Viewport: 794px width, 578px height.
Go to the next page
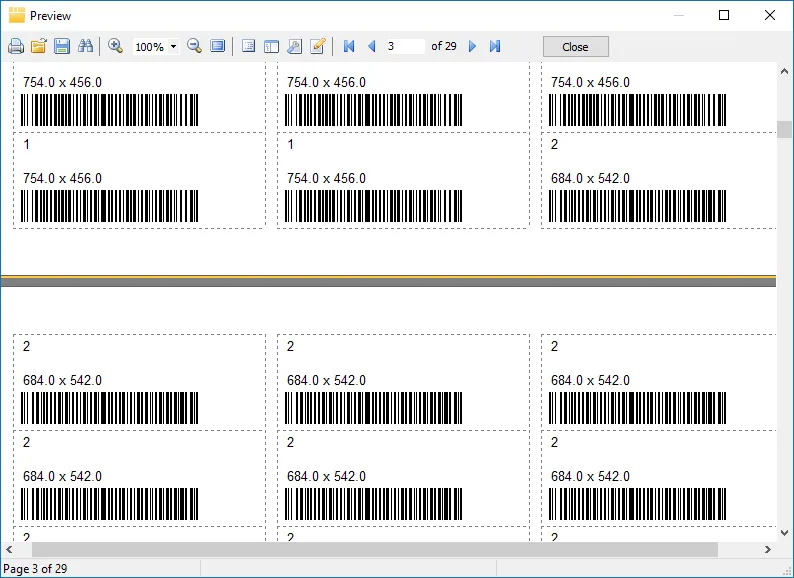point(472,46)
